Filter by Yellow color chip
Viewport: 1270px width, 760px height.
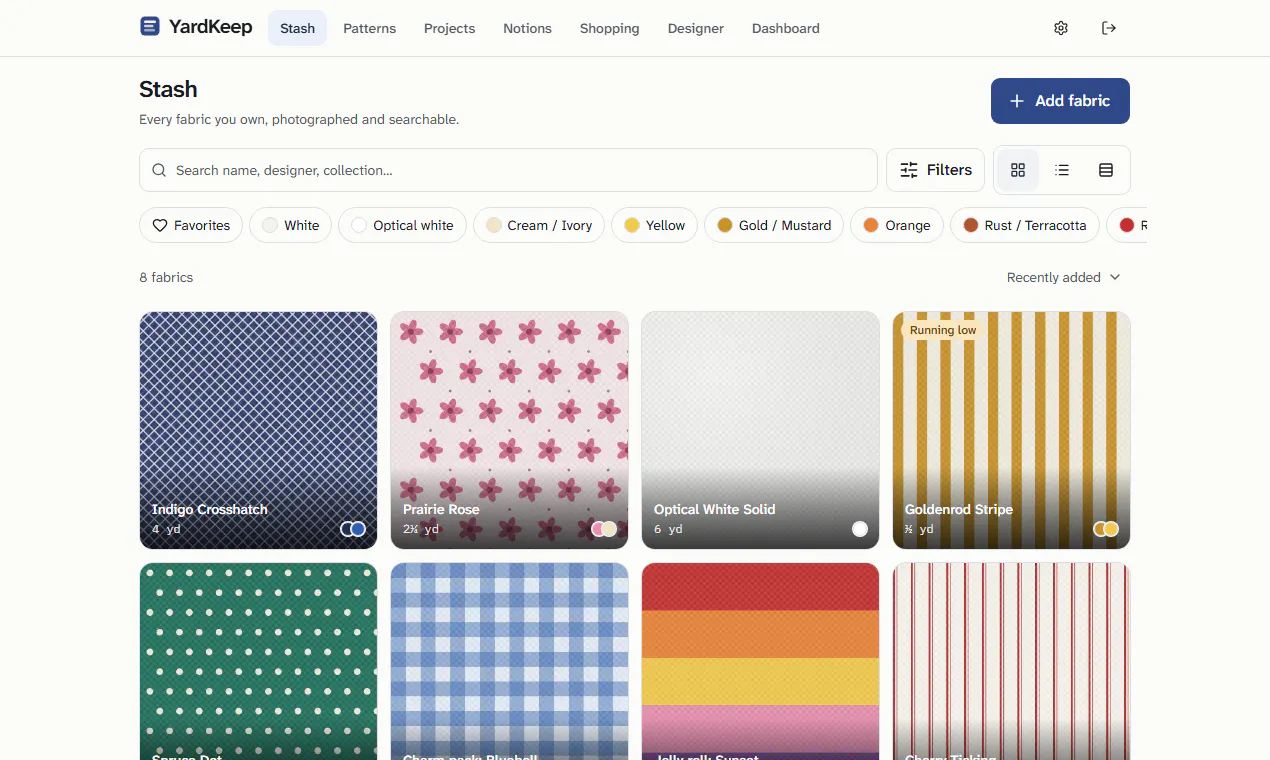pyautogui.click(x=654, y=225)
